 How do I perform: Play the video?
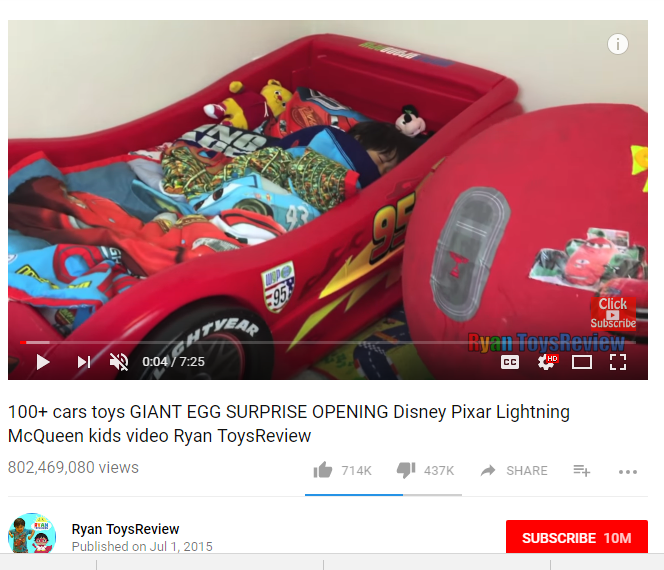[43, 362]
